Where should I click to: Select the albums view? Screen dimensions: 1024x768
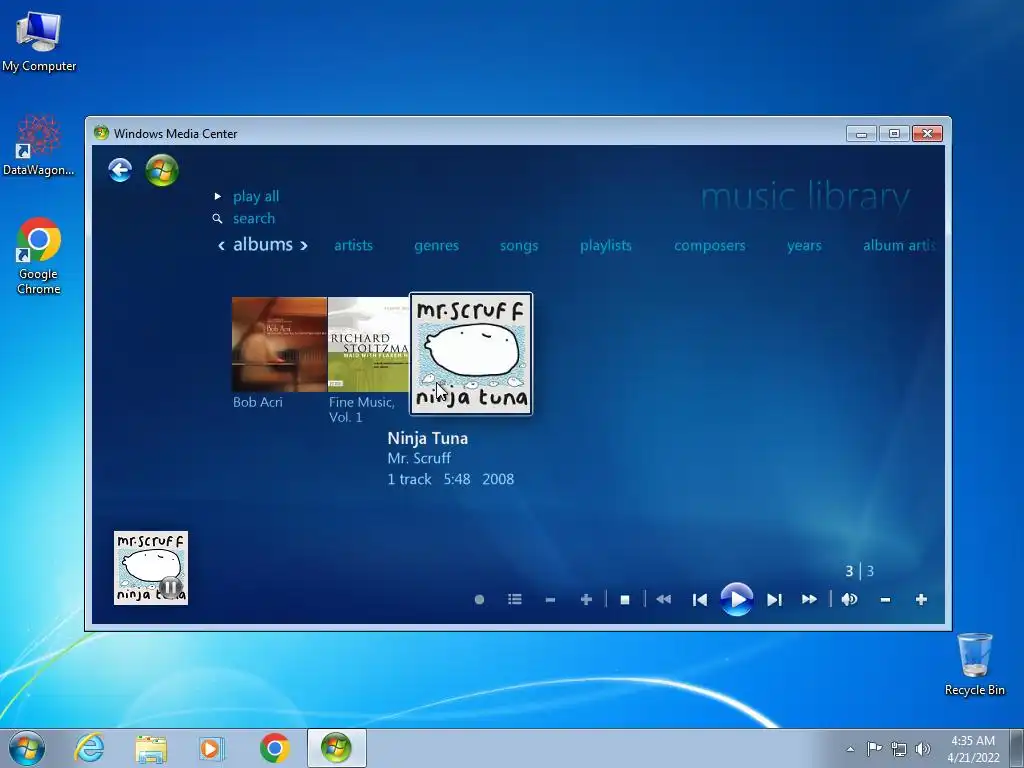tap(263, 244)
